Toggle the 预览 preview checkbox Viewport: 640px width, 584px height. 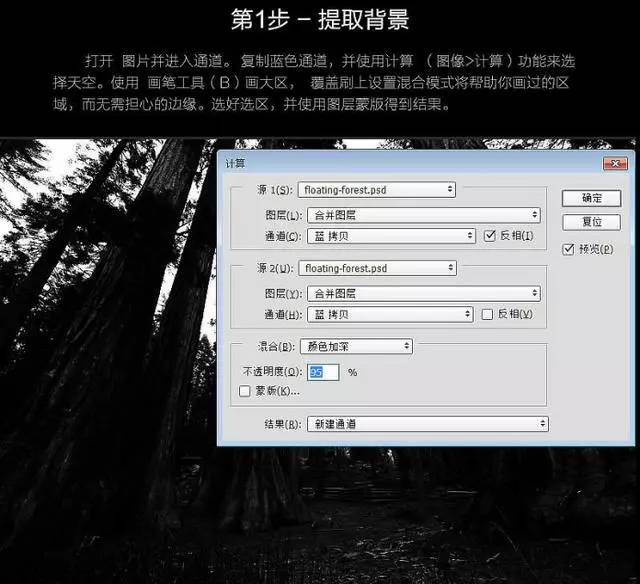(x=569, y=249)
